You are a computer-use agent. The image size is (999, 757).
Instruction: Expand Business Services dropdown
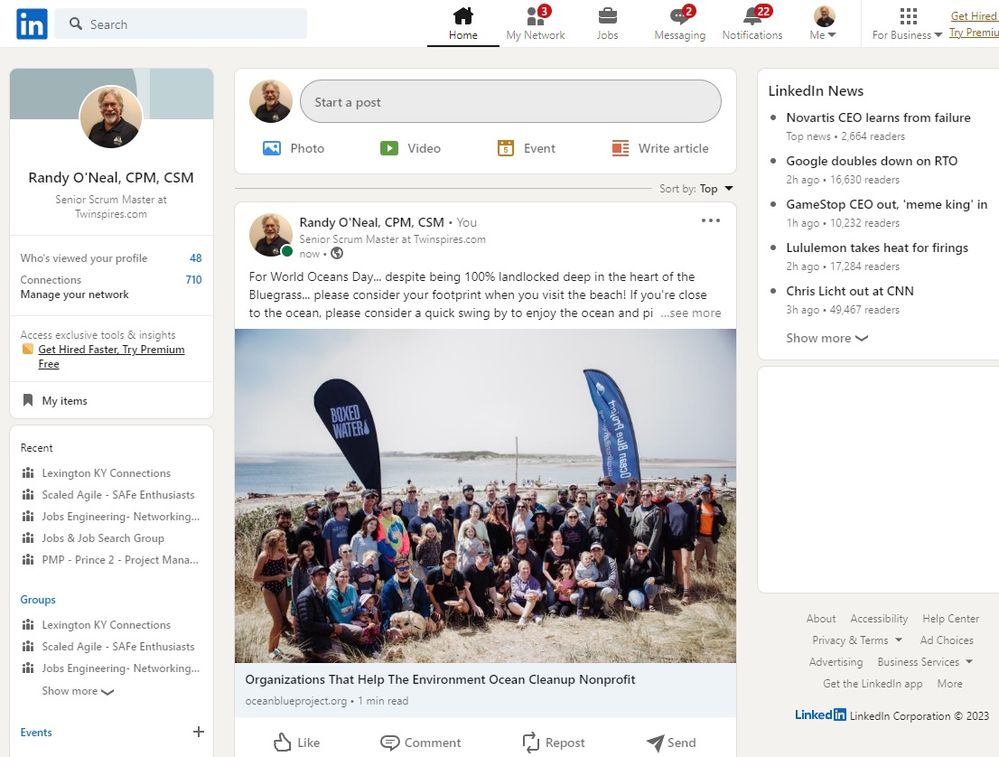(925, 662)
